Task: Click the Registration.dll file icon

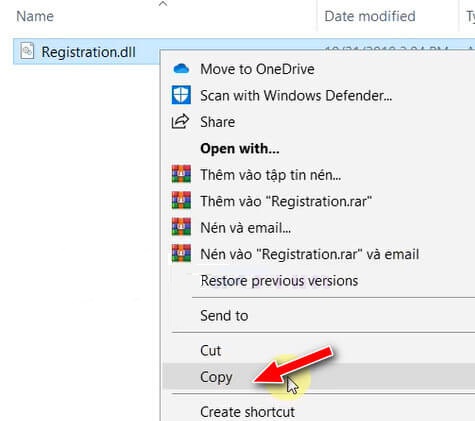Action: 27,51
